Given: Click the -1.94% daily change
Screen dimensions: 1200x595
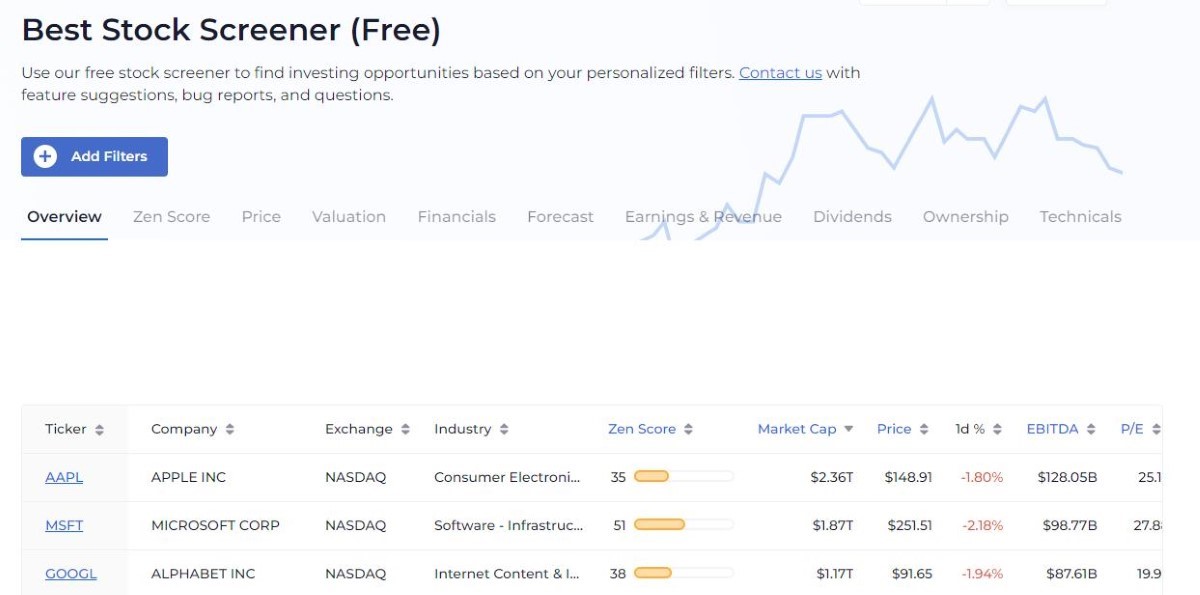Looking at the screenshot, I should 982,574.
